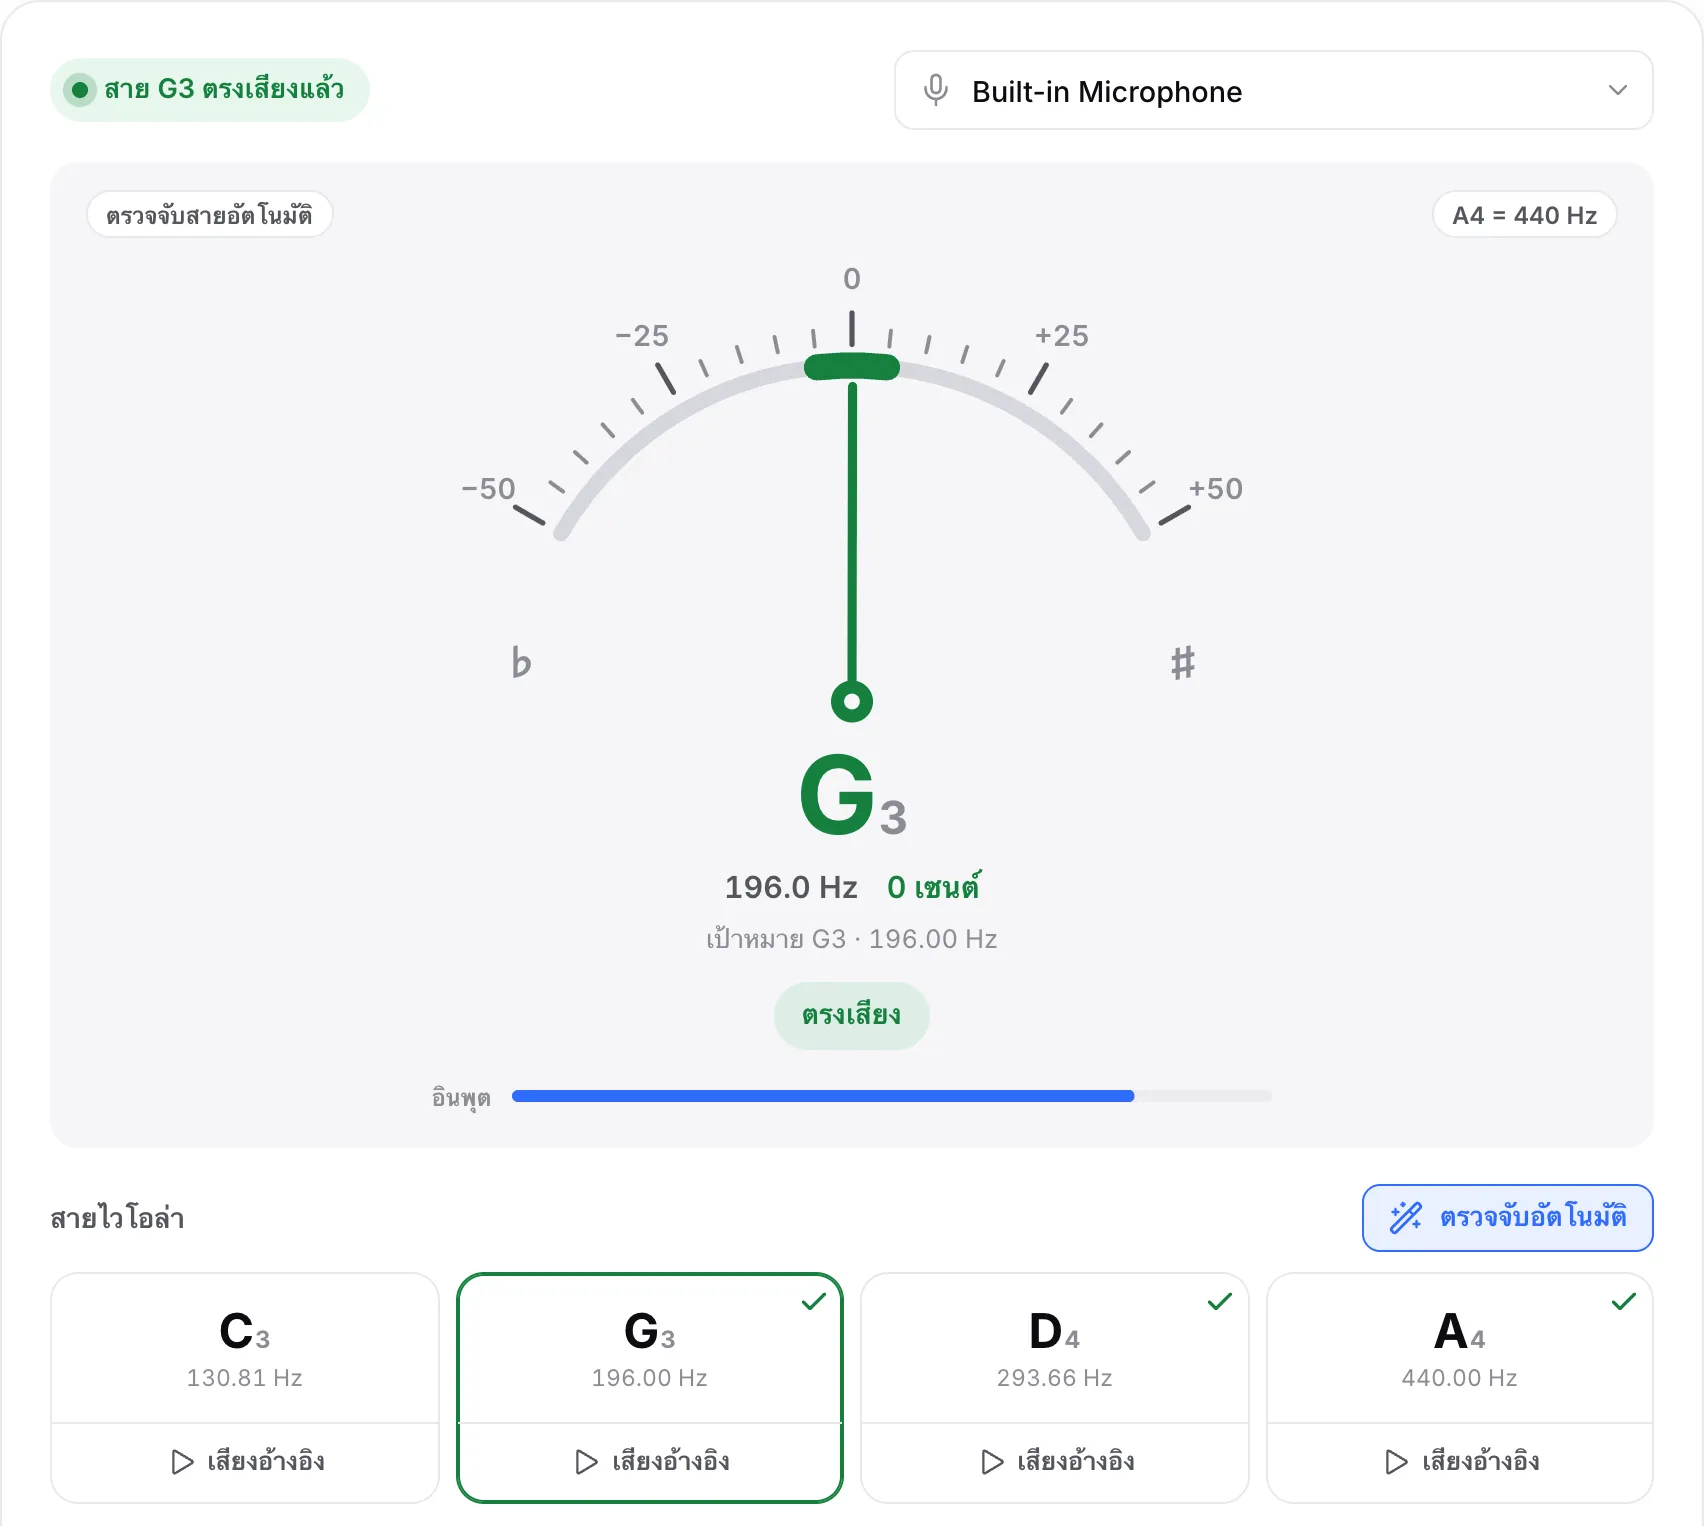The width and height of the screenshot is (1704, 1526).
Task: Select the C3 130.81 Hz string card
Action: [x=245, y=1348]
